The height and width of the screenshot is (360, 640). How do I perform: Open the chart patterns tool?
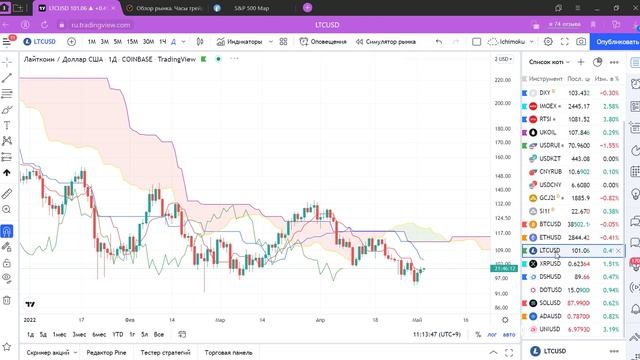(7, 141)
